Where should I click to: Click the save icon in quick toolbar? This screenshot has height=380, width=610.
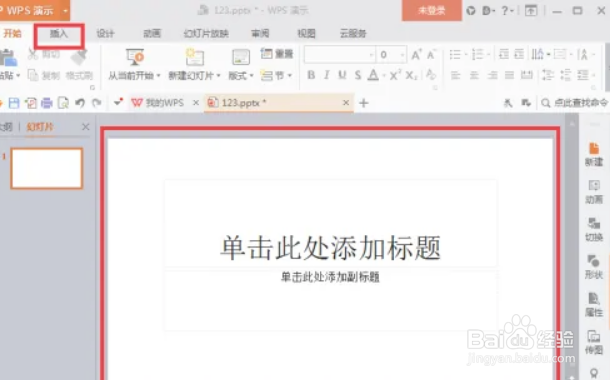[14, 103]
